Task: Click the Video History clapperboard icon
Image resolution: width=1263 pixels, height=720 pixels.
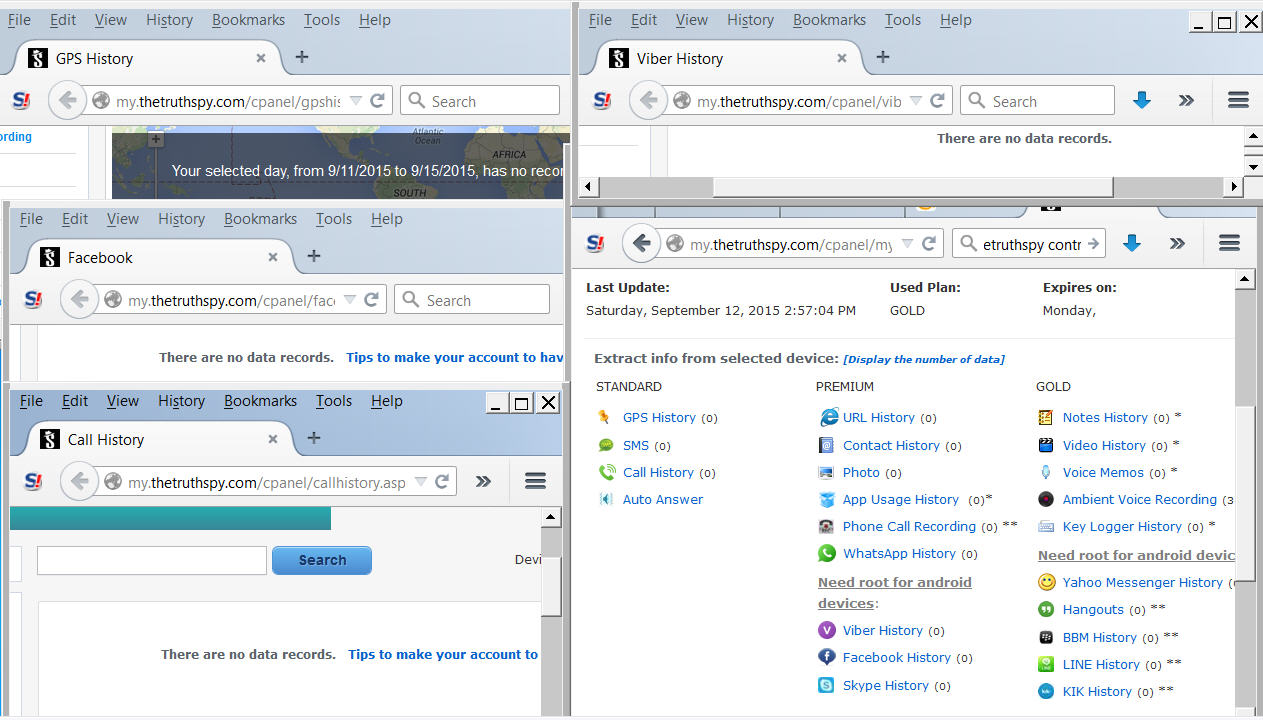Action: [1046, 445]
